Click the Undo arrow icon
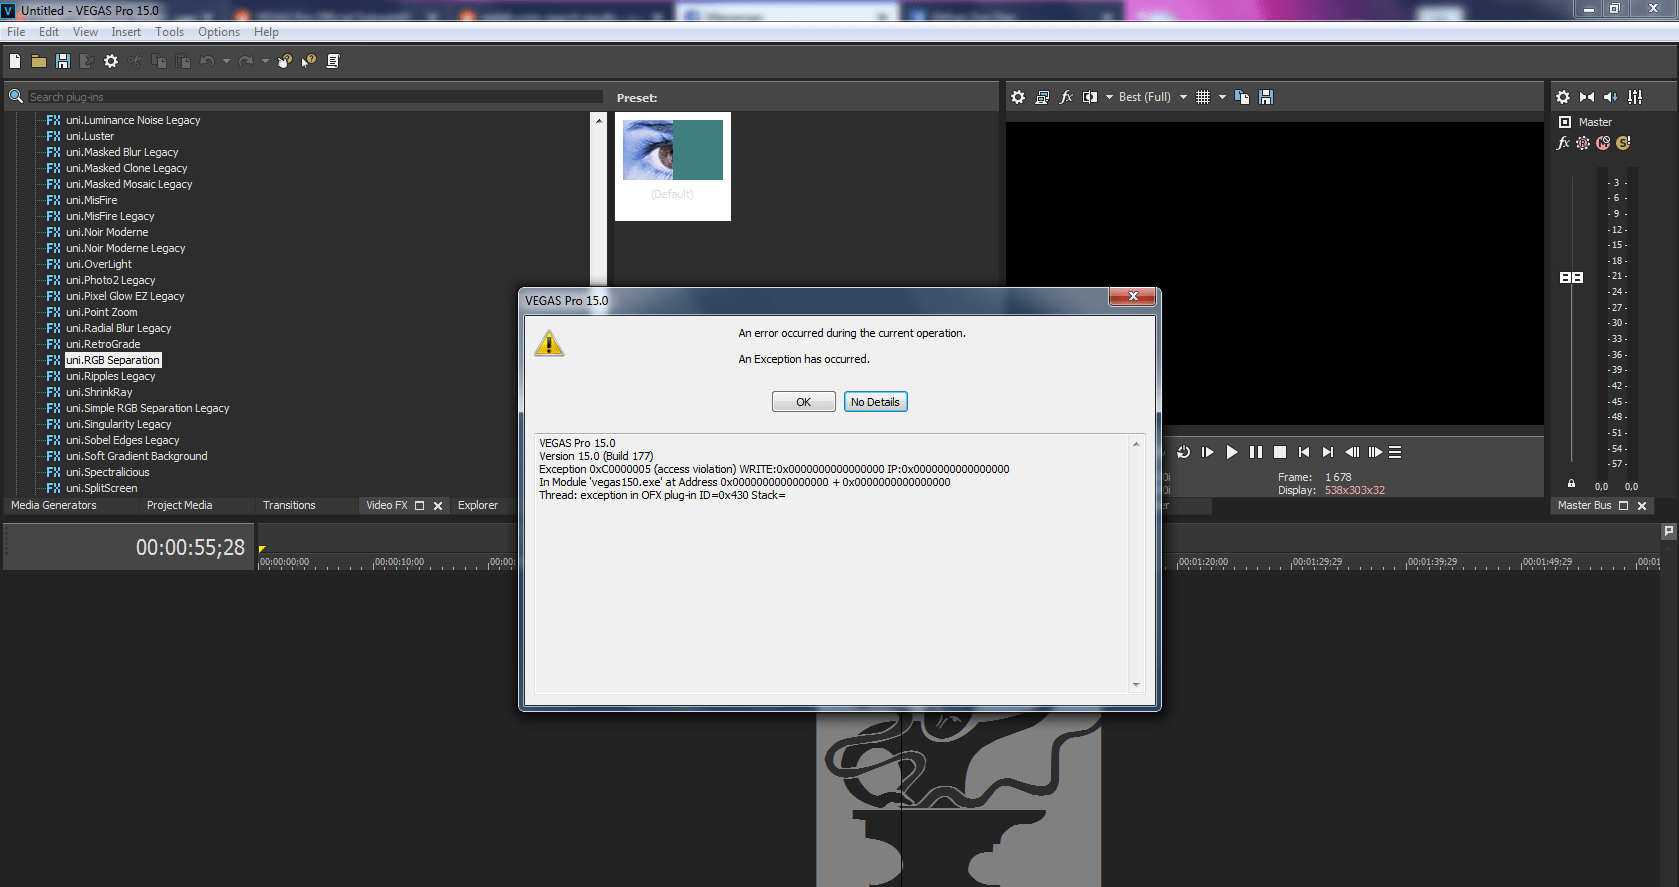Viewport: 1679px width, 887px height. coord(207,61)
